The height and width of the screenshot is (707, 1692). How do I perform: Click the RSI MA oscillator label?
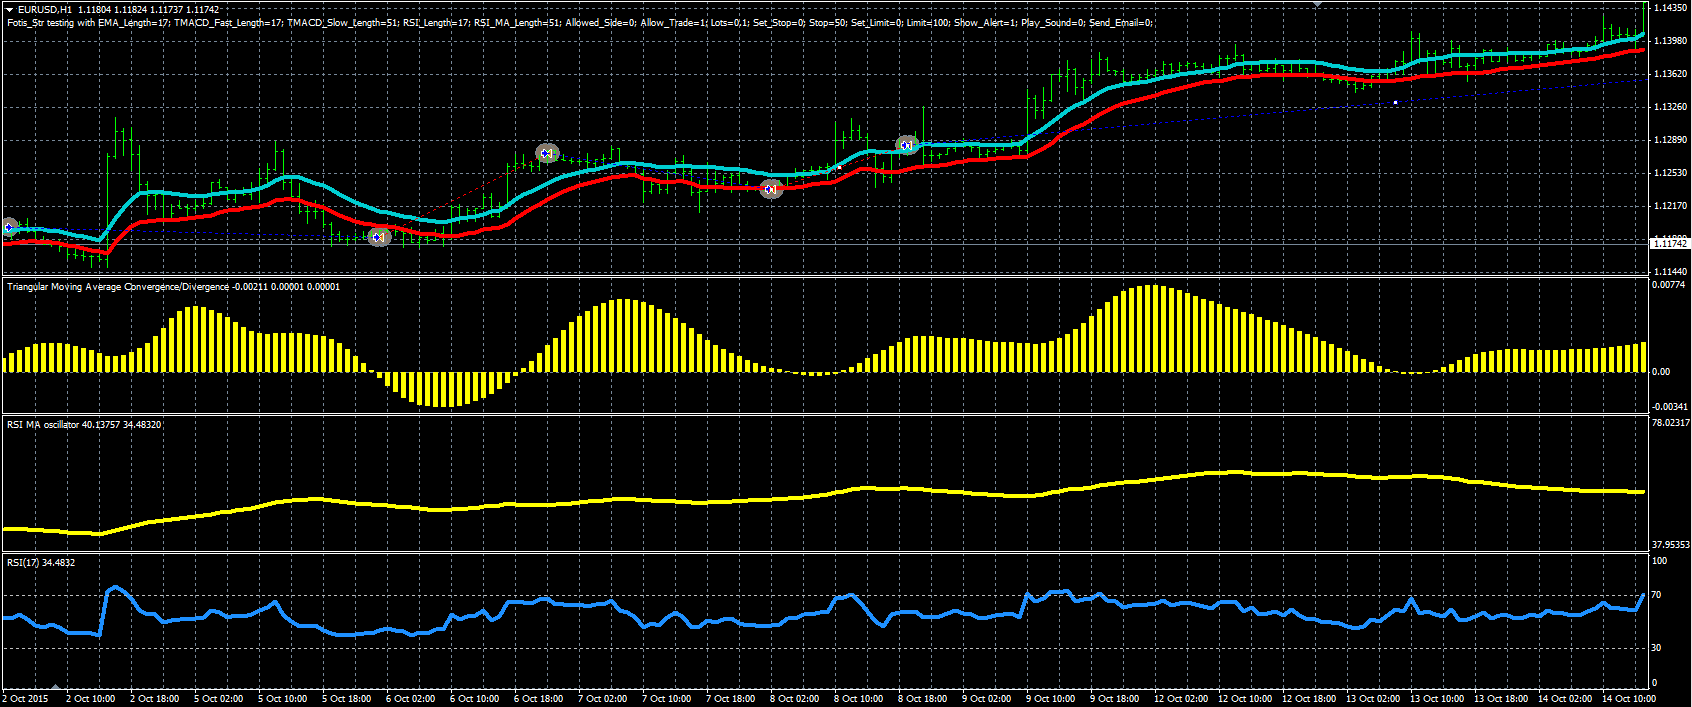[x=43, y=425]
